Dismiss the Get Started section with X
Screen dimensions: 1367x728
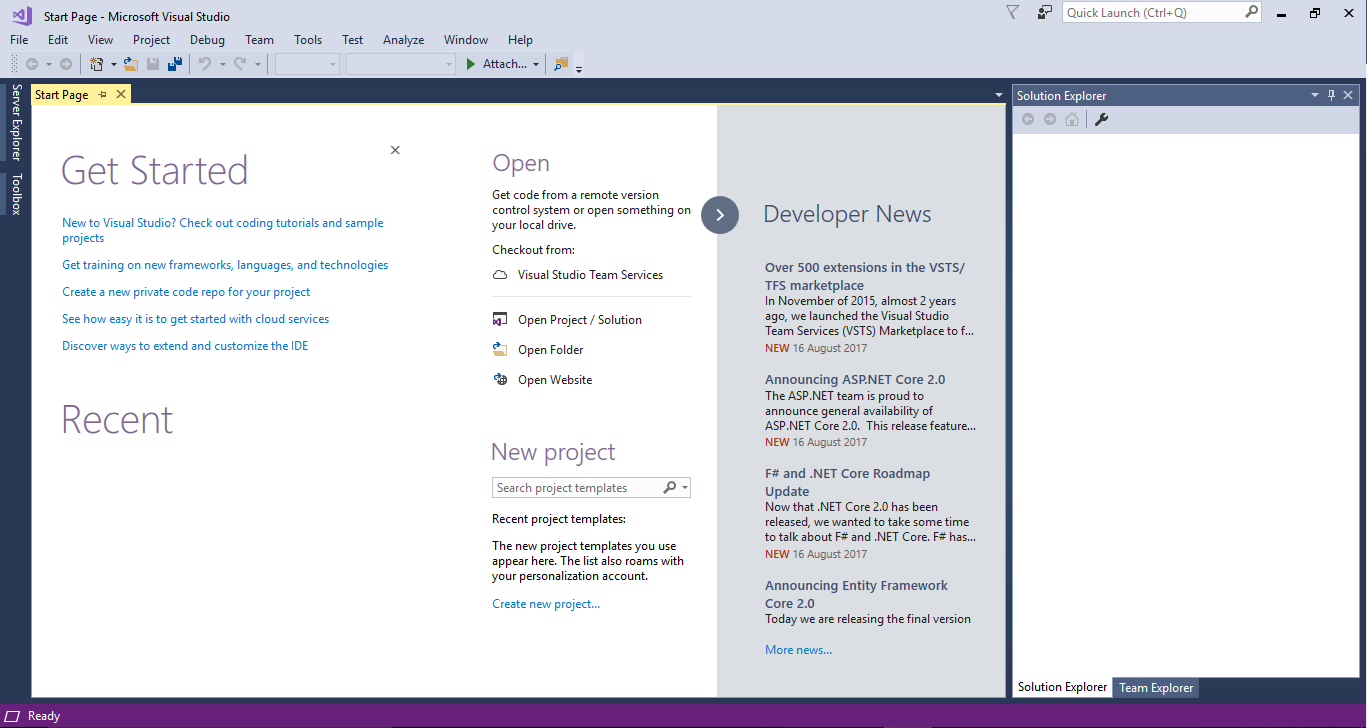pyautogui.click(x=395, y=150)
